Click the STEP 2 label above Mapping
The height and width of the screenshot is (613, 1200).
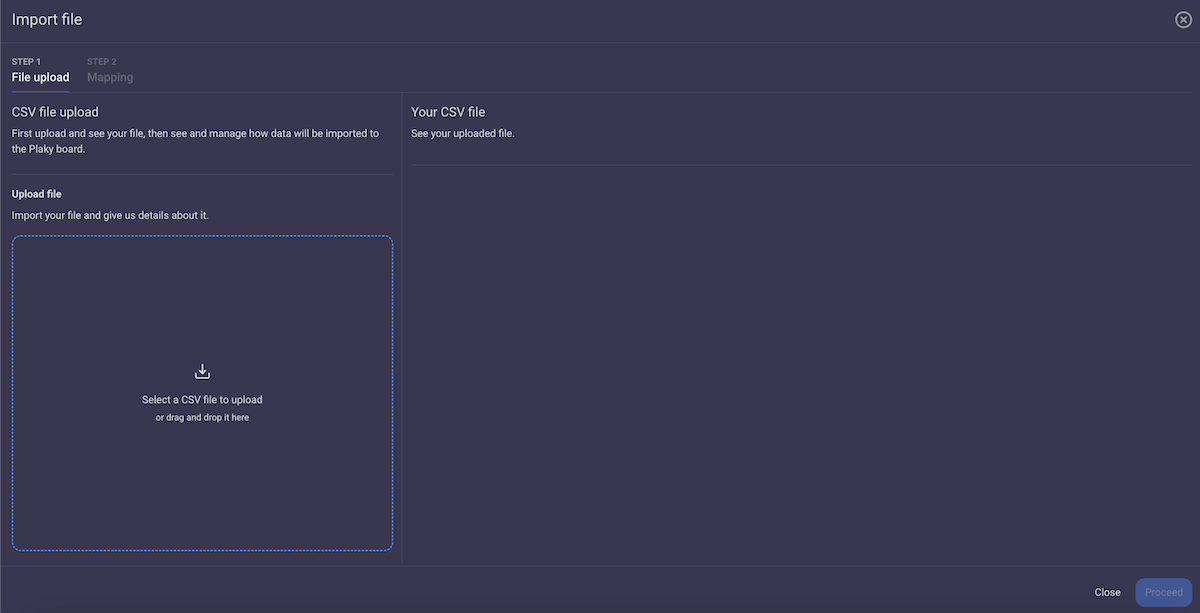(x=101, y=60)
